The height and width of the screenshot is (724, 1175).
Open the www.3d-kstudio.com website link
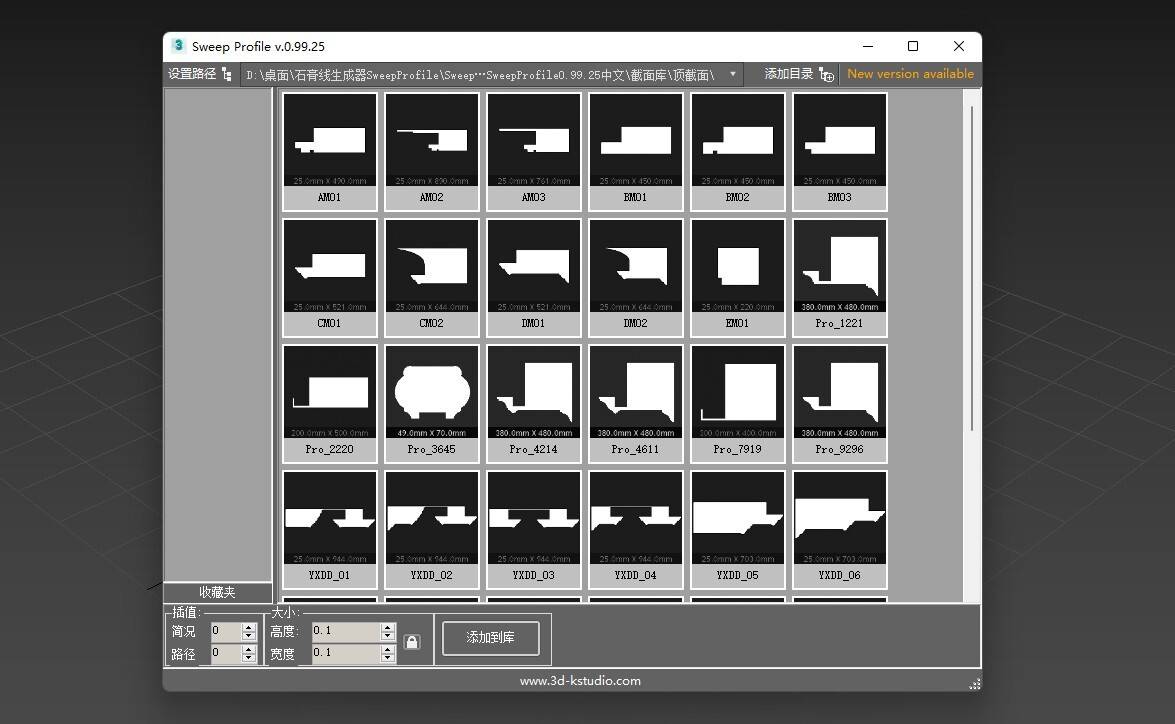point(580,681)
